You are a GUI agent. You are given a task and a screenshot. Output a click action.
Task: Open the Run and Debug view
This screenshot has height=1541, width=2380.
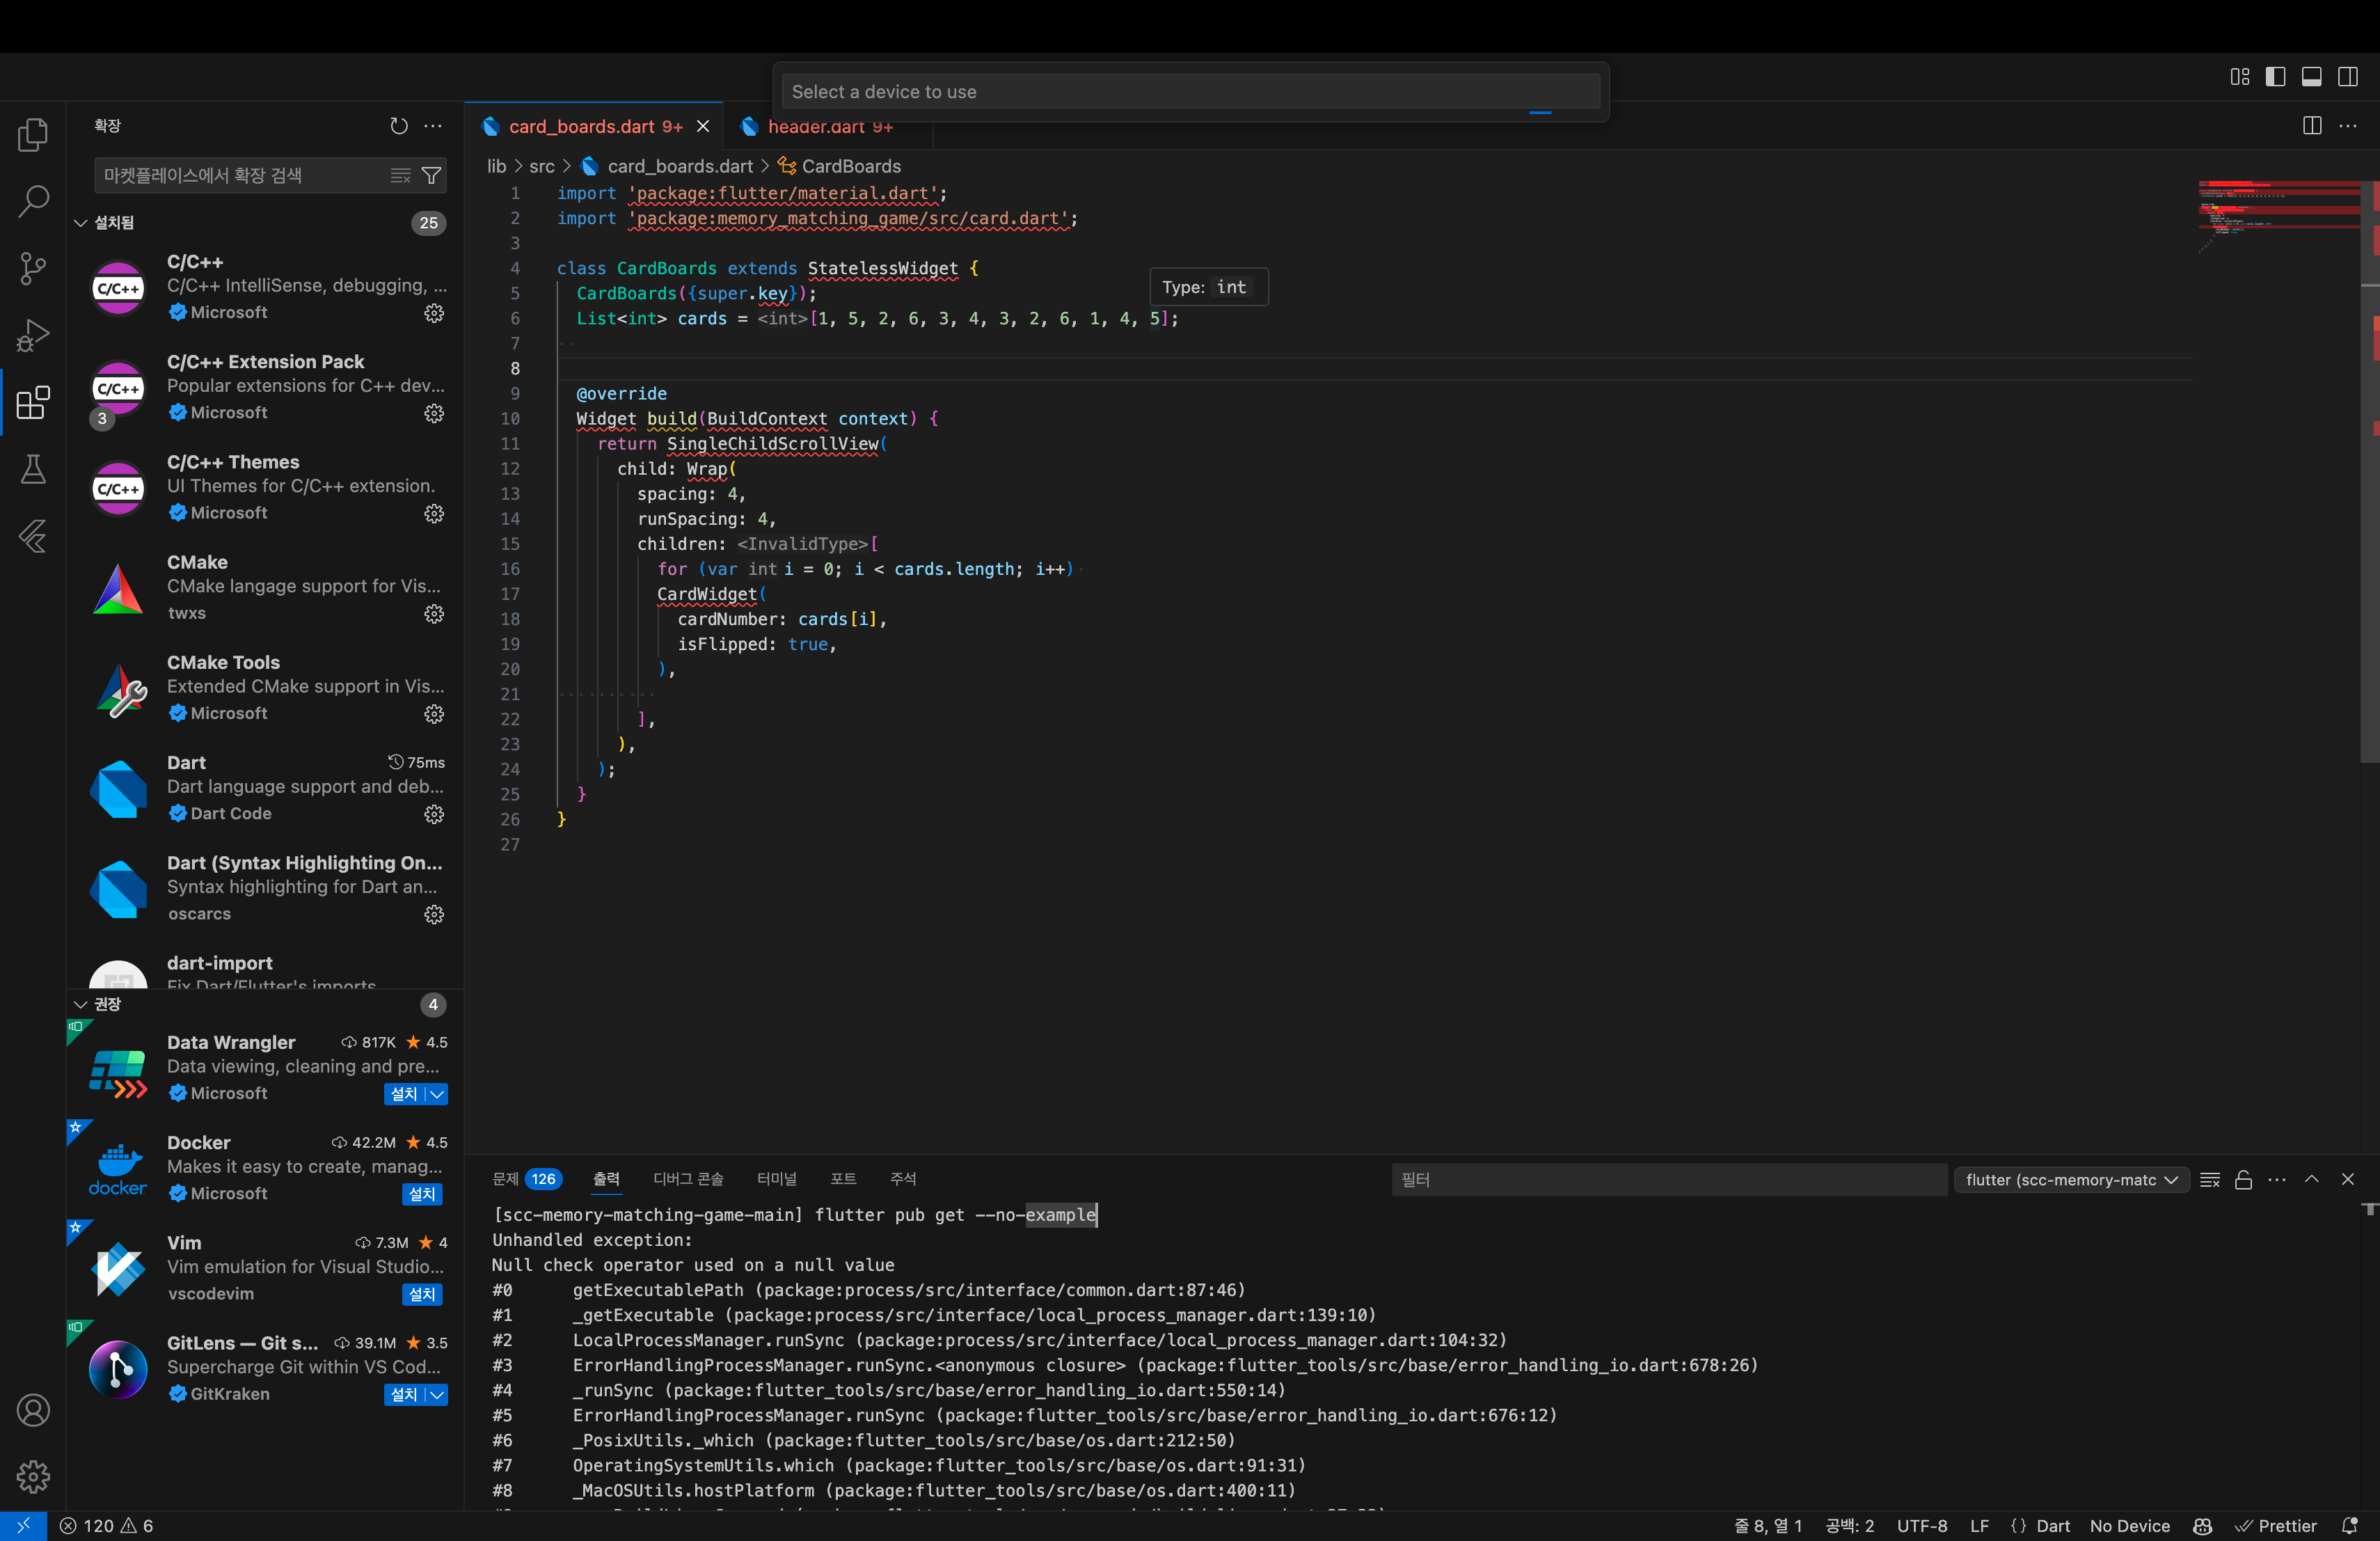coord(33,335)
